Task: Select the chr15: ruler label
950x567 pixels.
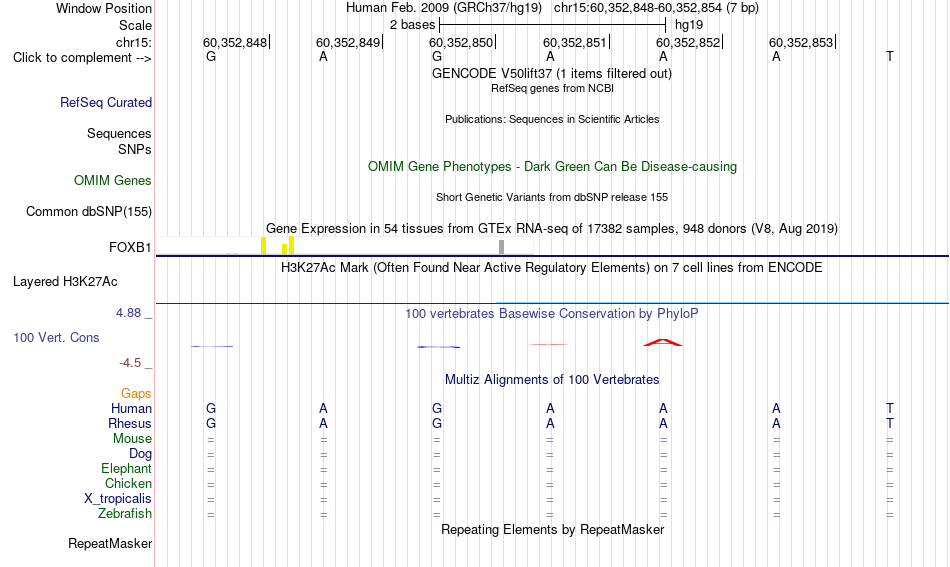Action: pyautogui.click(x=133, y=42)
